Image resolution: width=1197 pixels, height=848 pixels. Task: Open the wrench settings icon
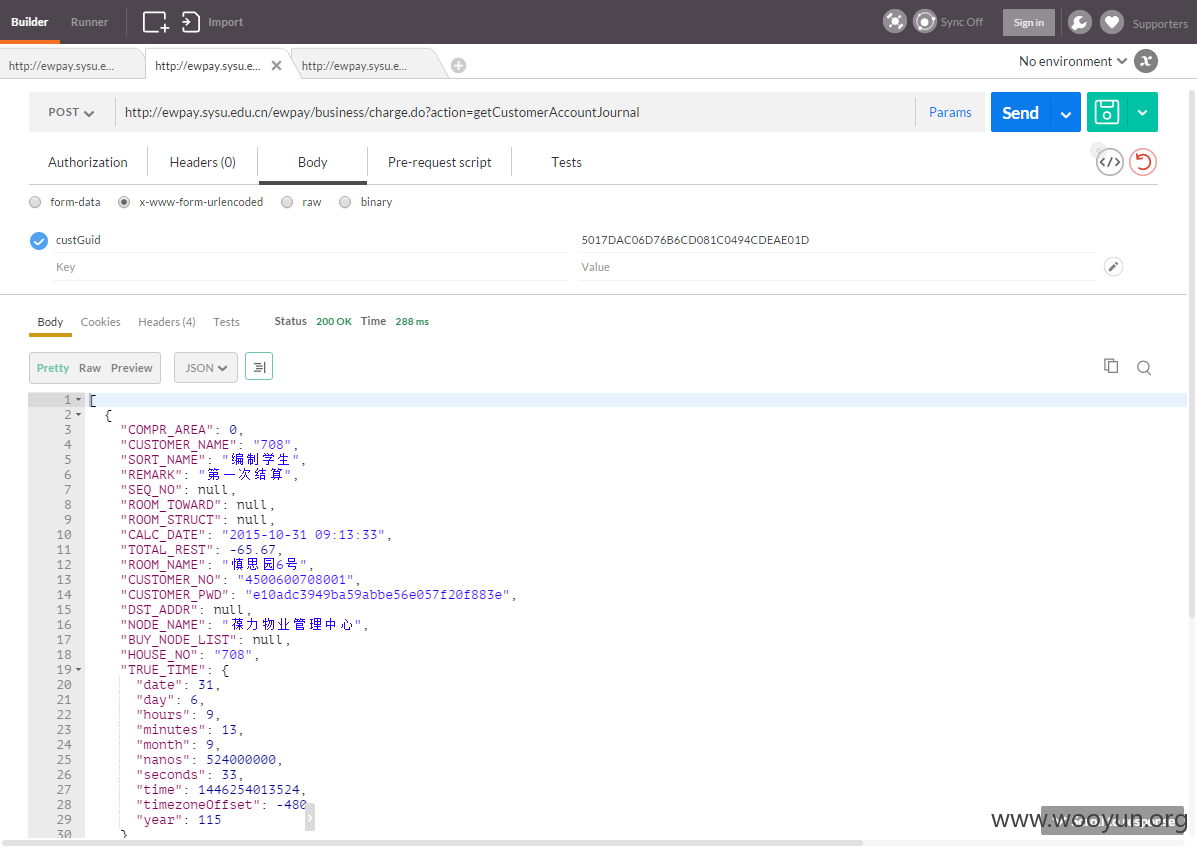point(1079,22)
